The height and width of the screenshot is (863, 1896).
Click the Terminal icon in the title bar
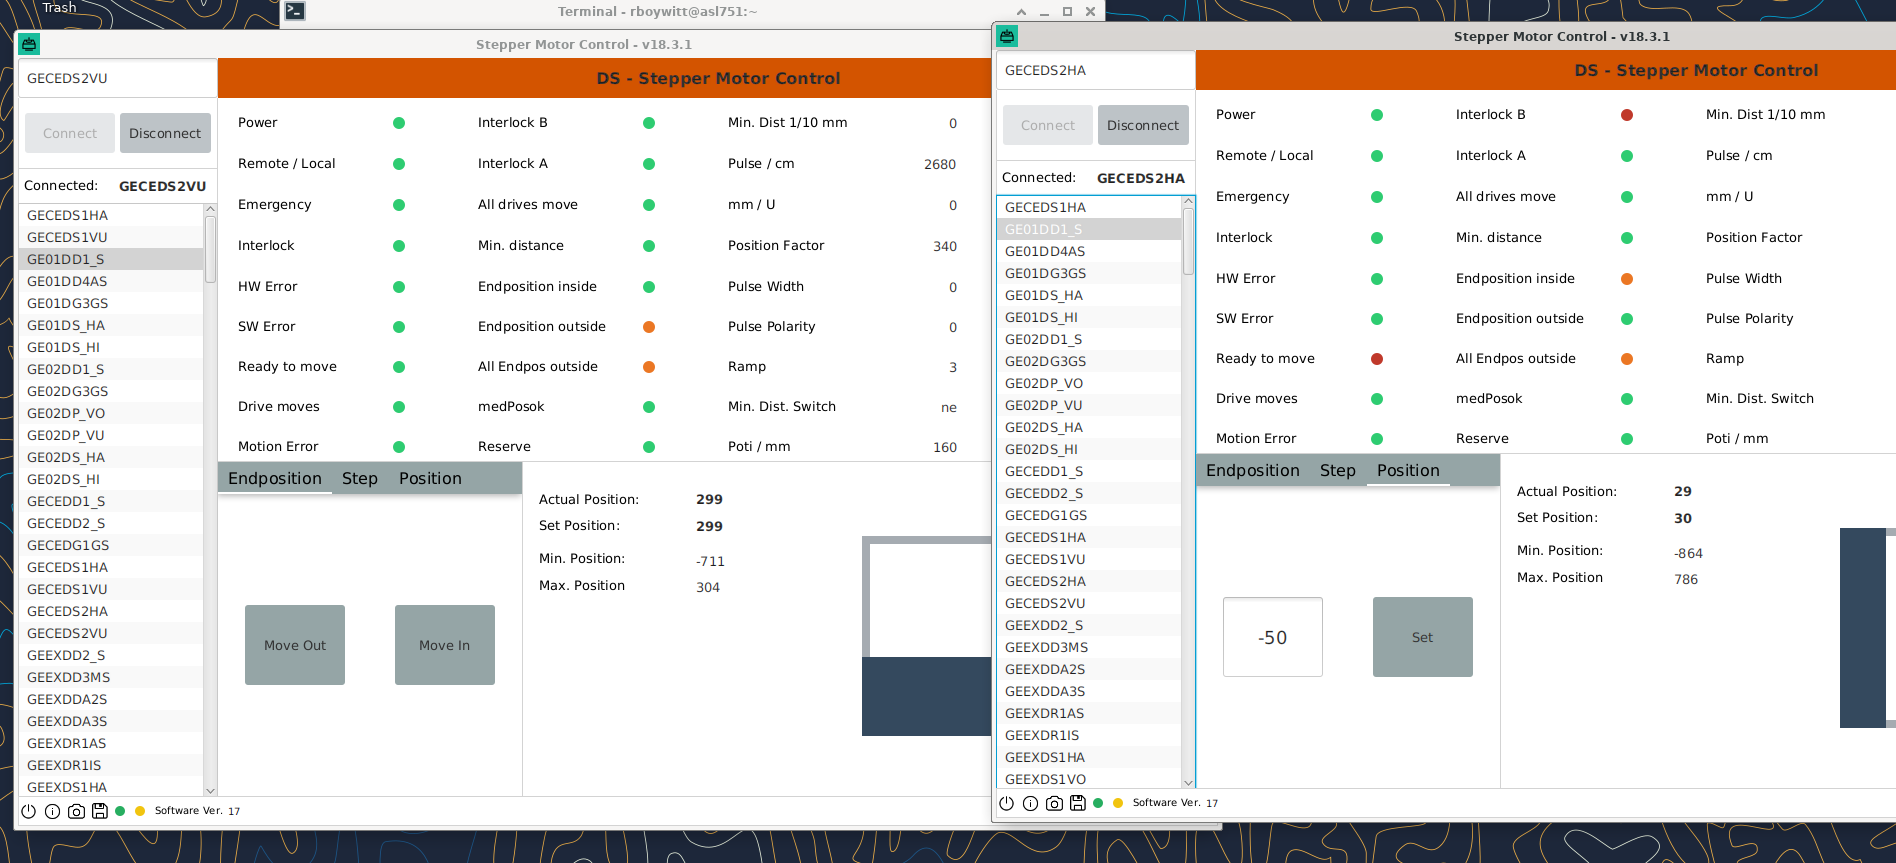[x=295, y=11]
